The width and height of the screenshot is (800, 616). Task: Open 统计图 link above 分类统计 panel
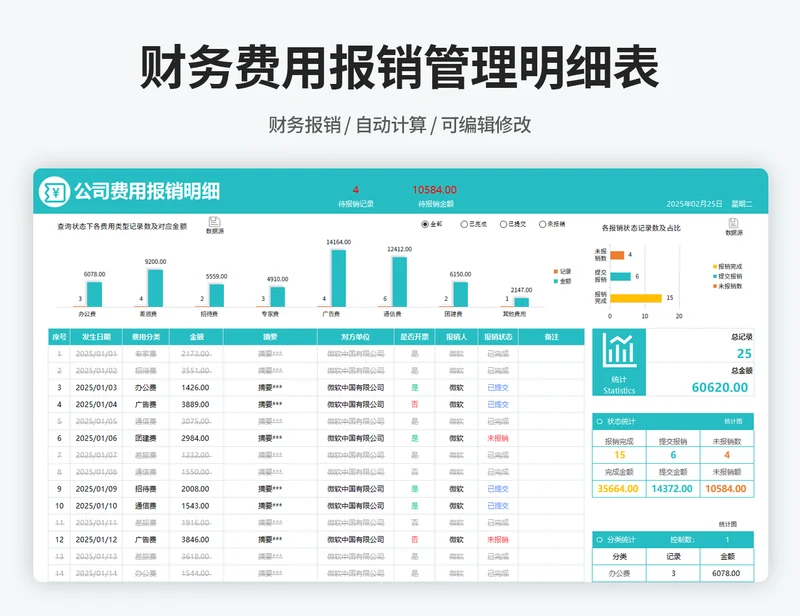pyautogui.click(x=728, y=524)
